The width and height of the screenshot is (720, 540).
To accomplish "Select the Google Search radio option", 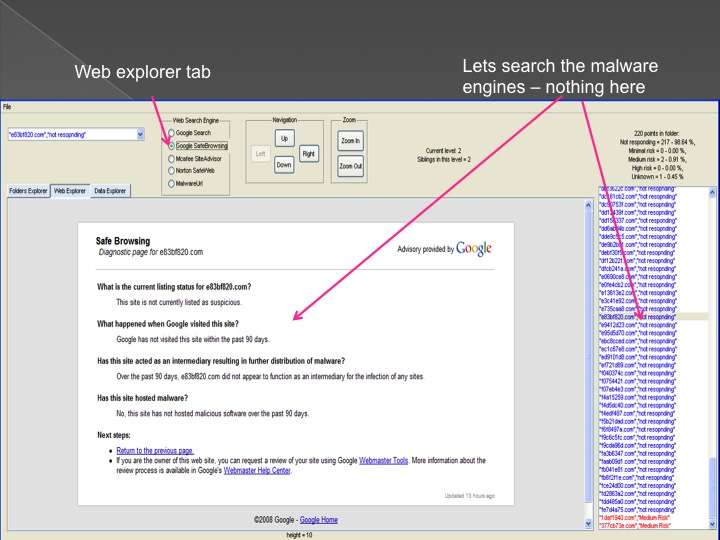I will (170, 133).
